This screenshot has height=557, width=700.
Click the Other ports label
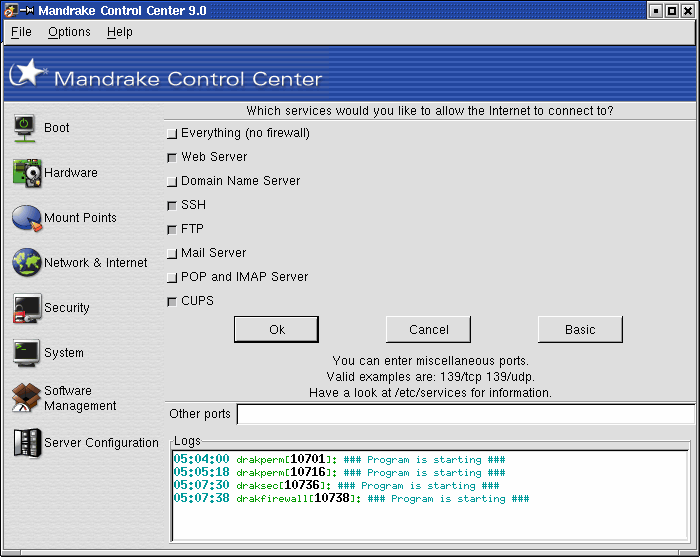(x=200, y=414)
